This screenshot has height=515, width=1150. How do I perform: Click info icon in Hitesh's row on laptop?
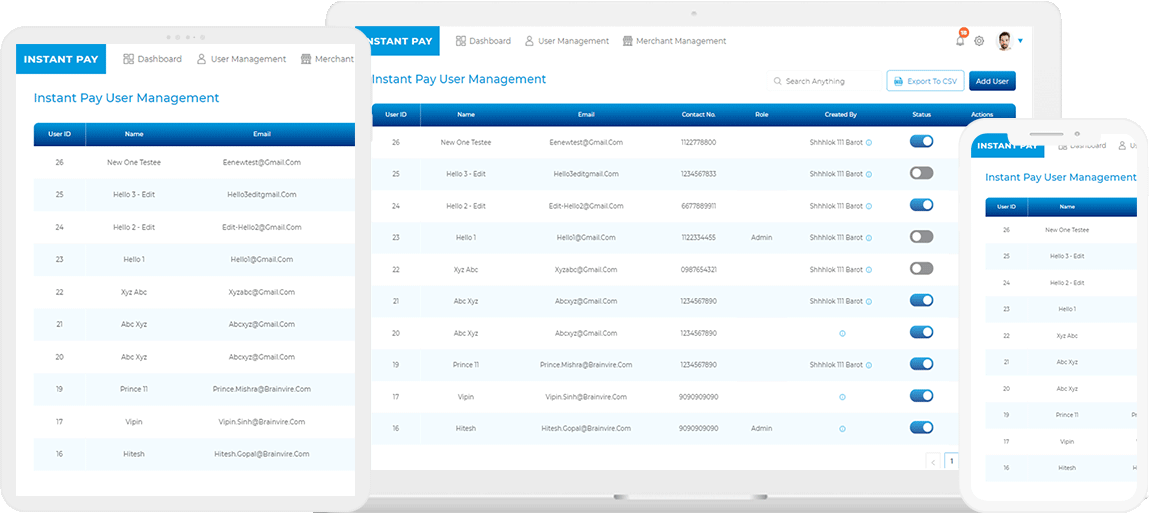click(842, 428)
